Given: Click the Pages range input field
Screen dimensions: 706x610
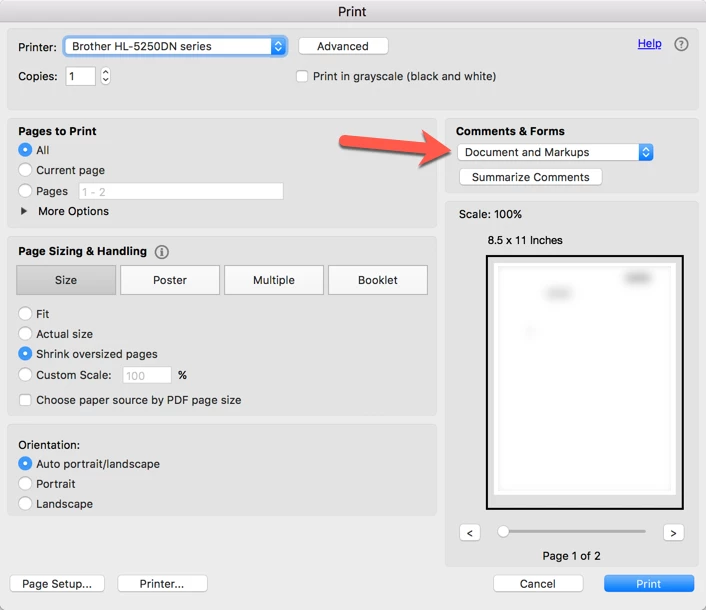Looking at the screenshot, I should point(181,191).
